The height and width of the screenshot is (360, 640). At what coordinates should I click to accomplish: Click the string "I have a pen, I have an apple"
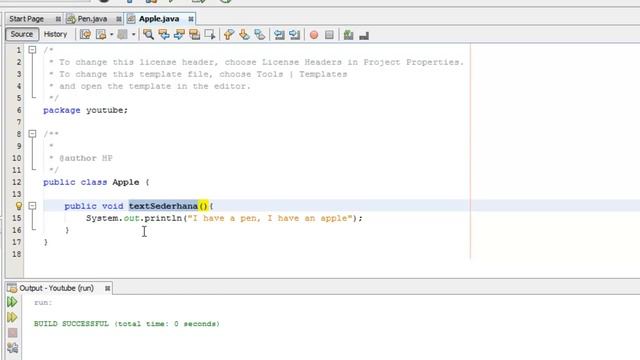tap(269, 218)
